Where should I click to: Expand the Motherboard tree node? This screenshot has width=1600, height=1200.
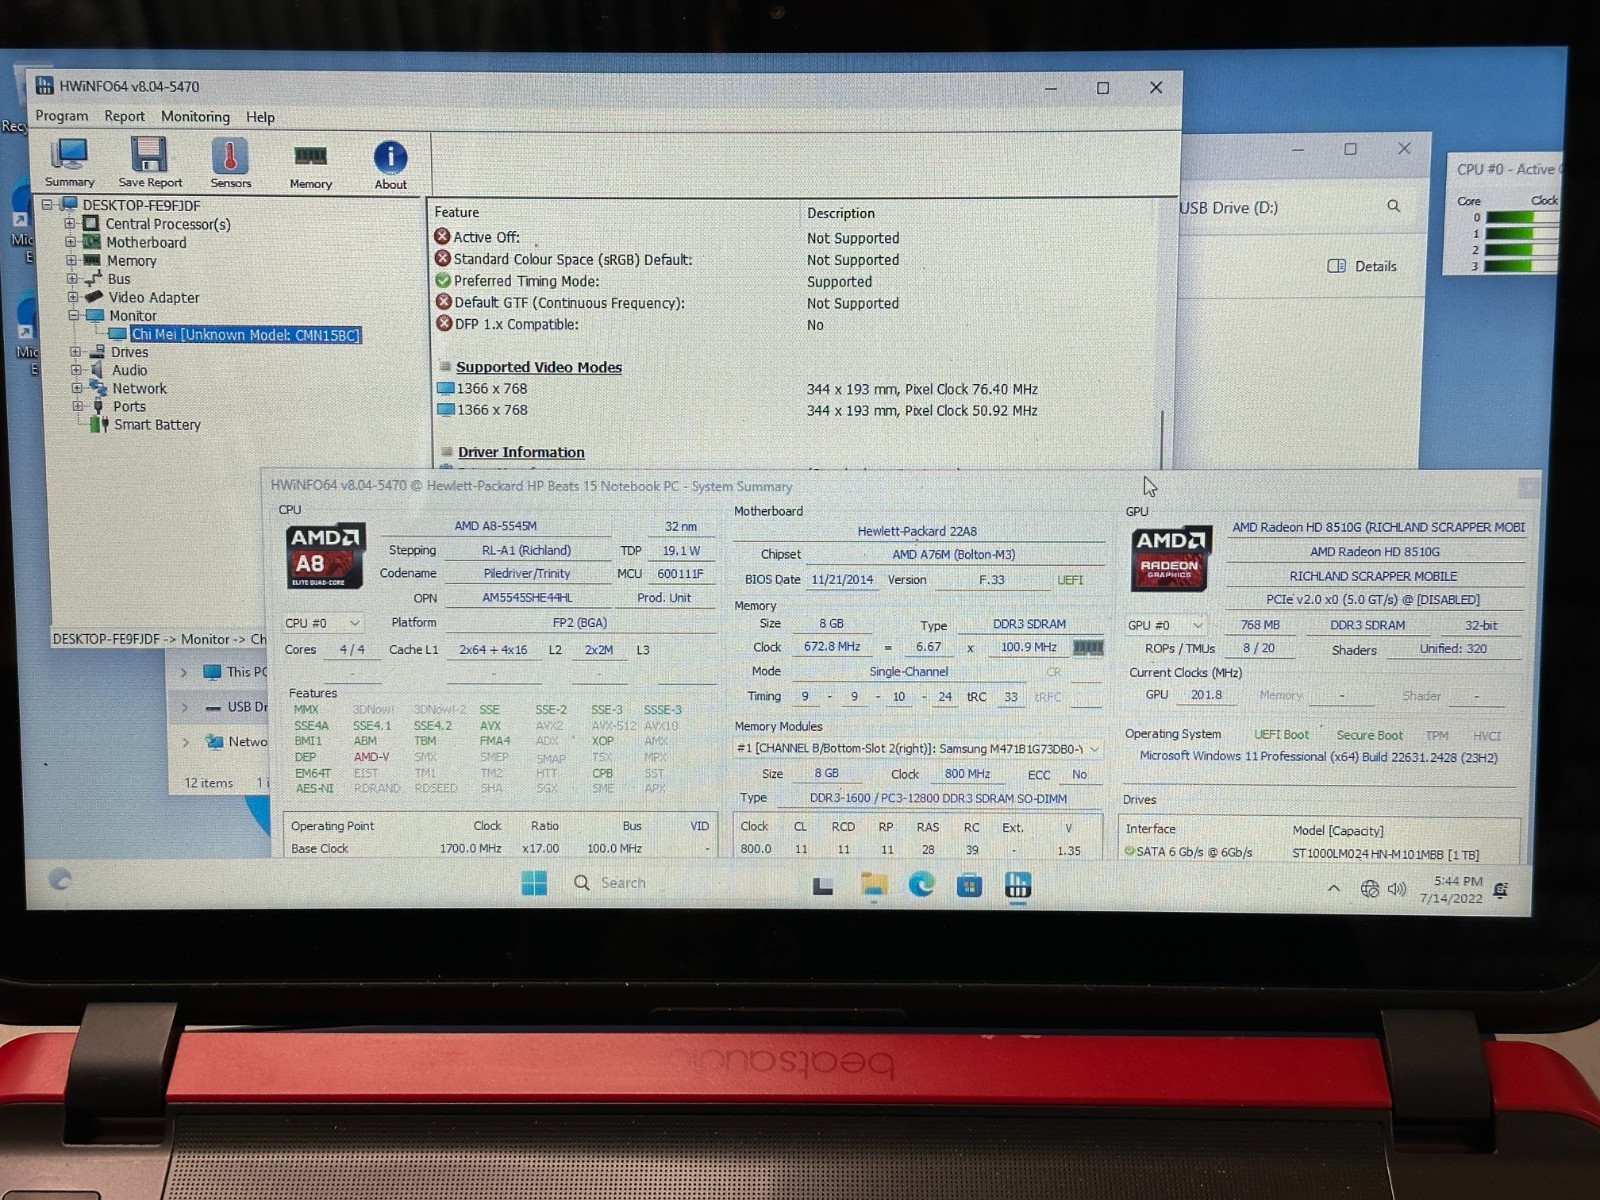coord(70,242)
